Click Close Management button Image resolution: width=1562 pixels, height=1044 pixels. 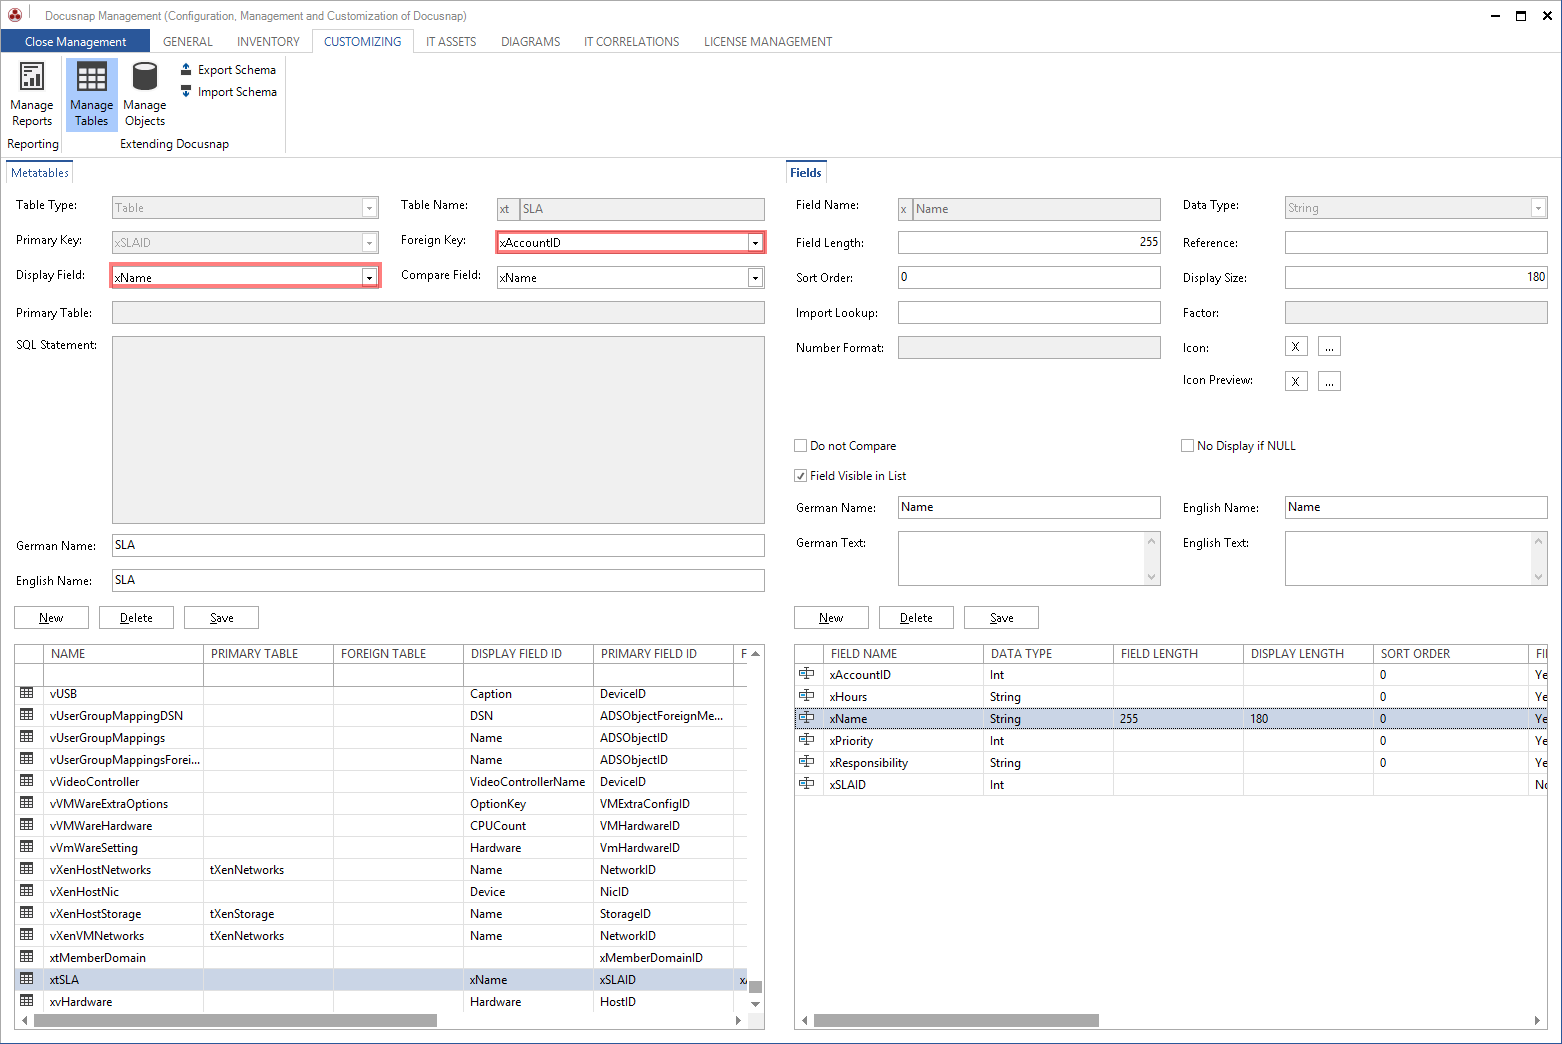click(75, 42)
